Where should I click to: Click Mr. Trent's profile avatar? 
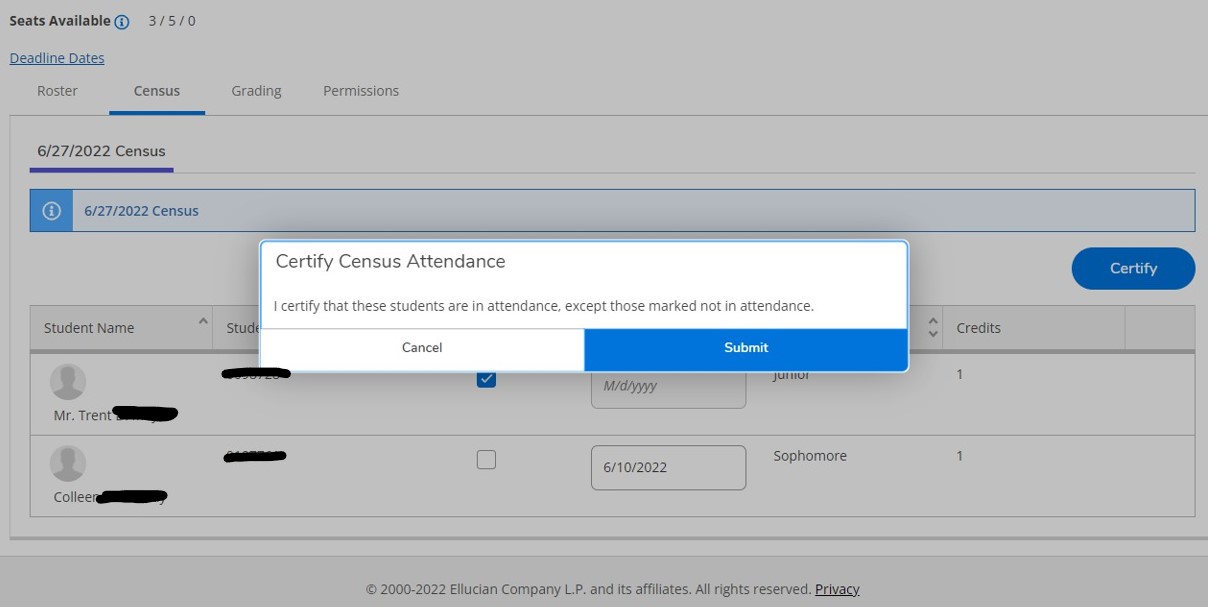pyautogui.click(x=68, y=382)
